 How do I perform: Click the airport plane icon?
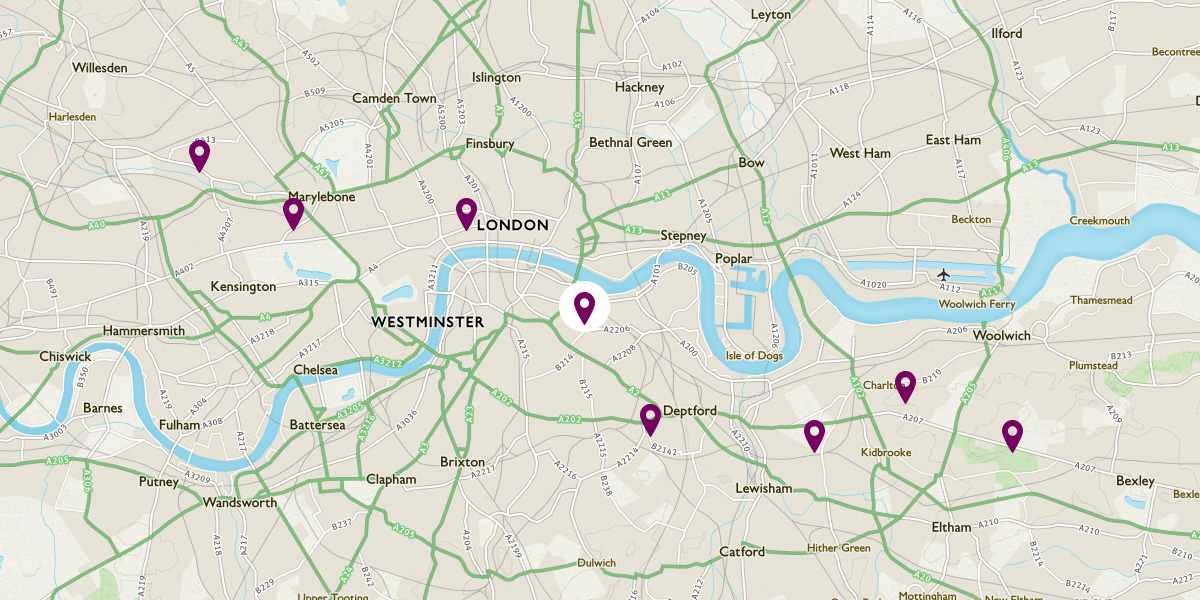[x=944, y=273]
